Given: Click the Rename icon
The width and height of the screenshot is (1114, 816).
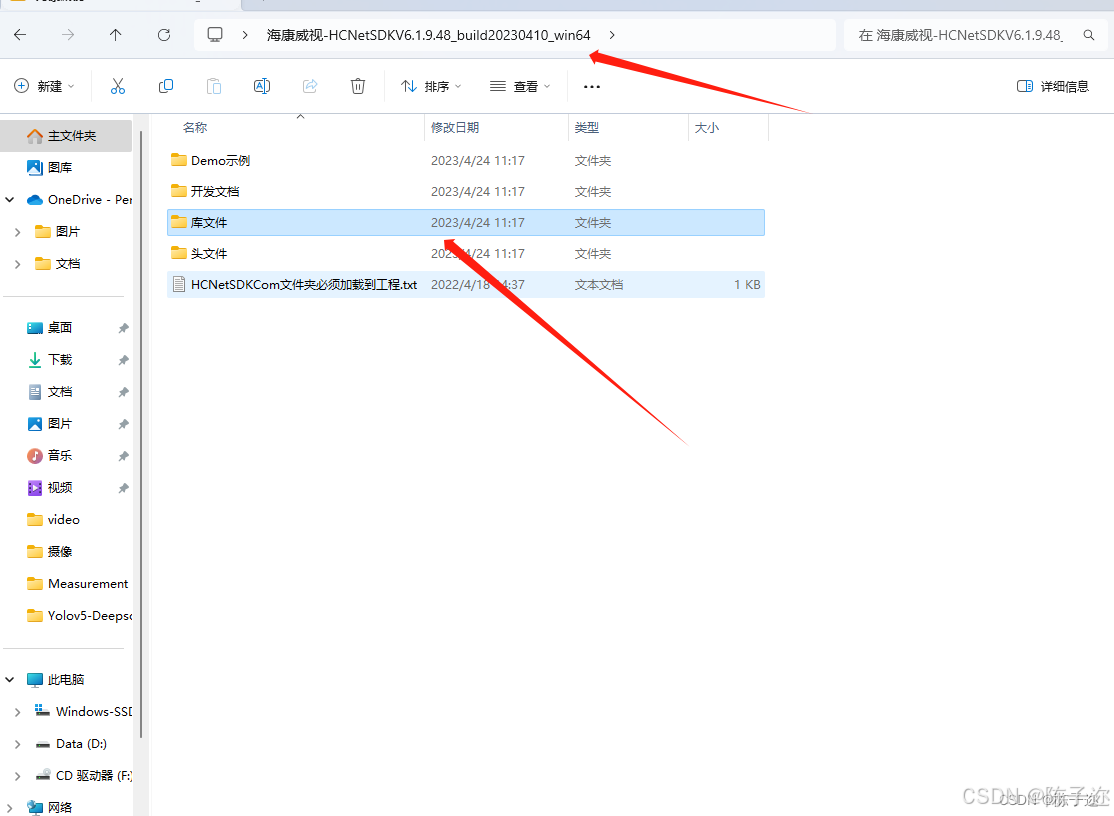Looking at the screenshot, I should 261,86.
